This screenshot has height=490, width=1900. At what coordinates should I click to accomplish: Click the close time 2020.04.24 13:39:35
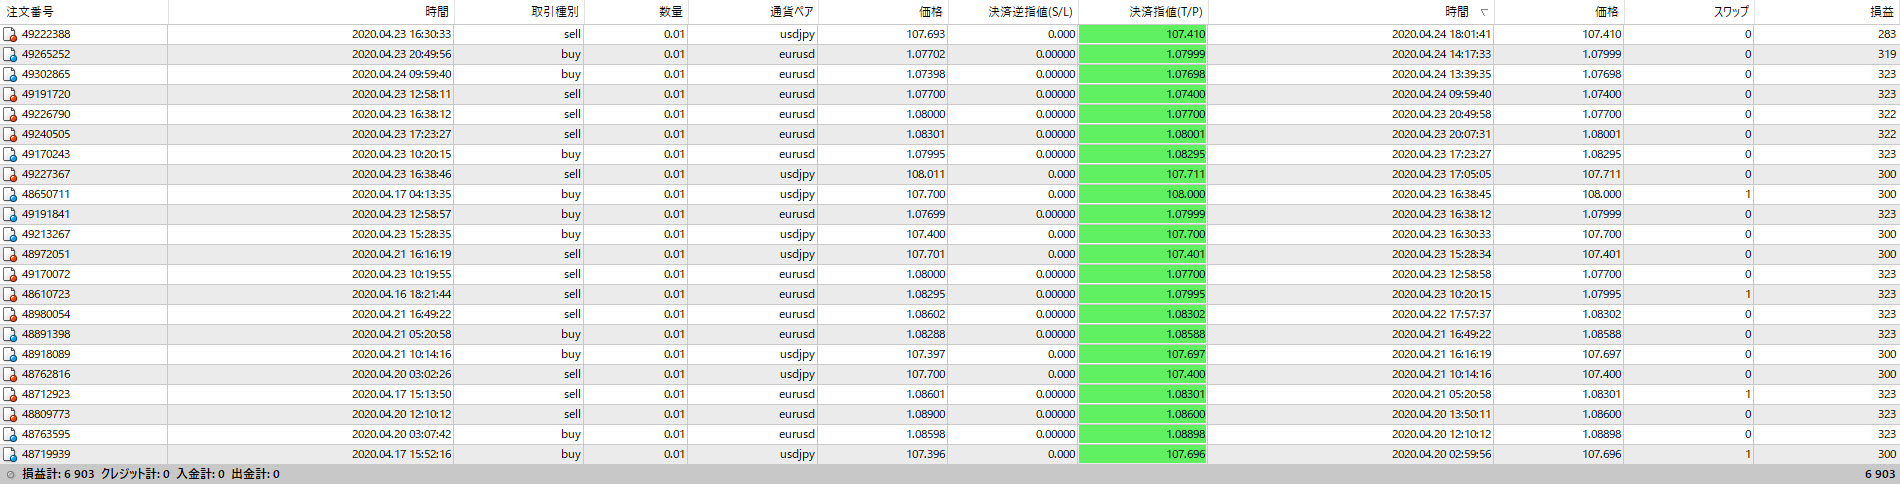[x=1441, y=74]
